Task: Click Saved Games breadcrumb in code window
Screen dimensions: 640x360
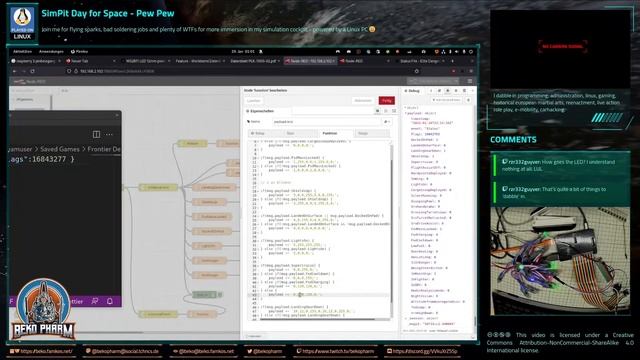Action: click(60, 149)
